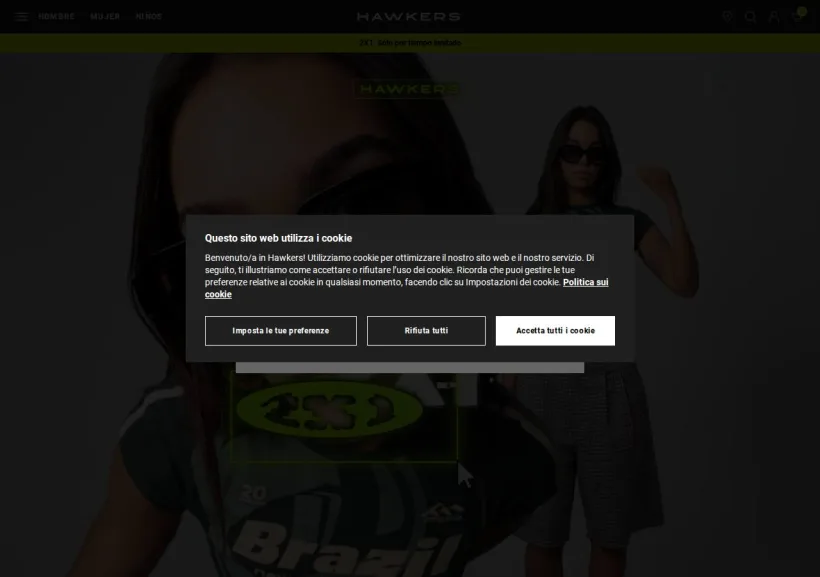
Task: Open the shopping cart icon
Action: [798, 16]
